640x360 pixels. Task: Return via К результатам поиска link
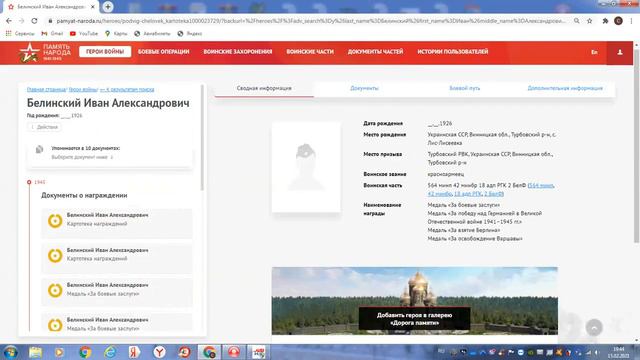[127, 89]
